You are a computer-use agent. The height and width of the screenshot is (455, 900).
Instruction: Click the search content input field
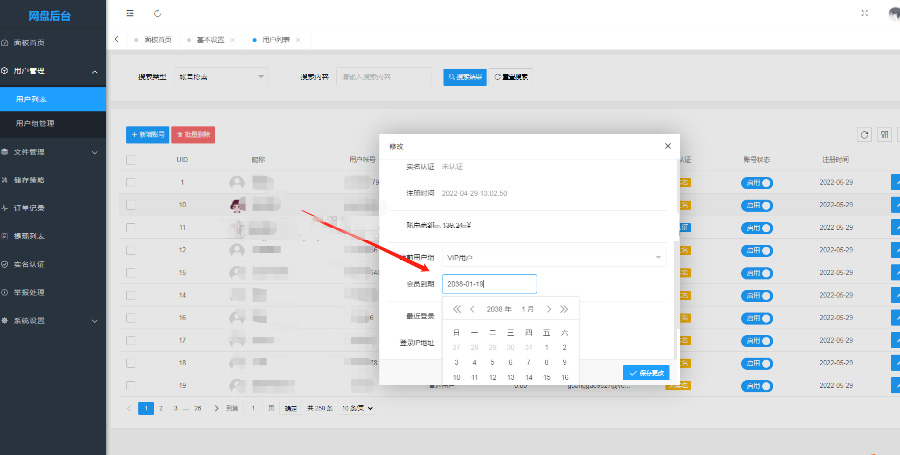point(384,77)
